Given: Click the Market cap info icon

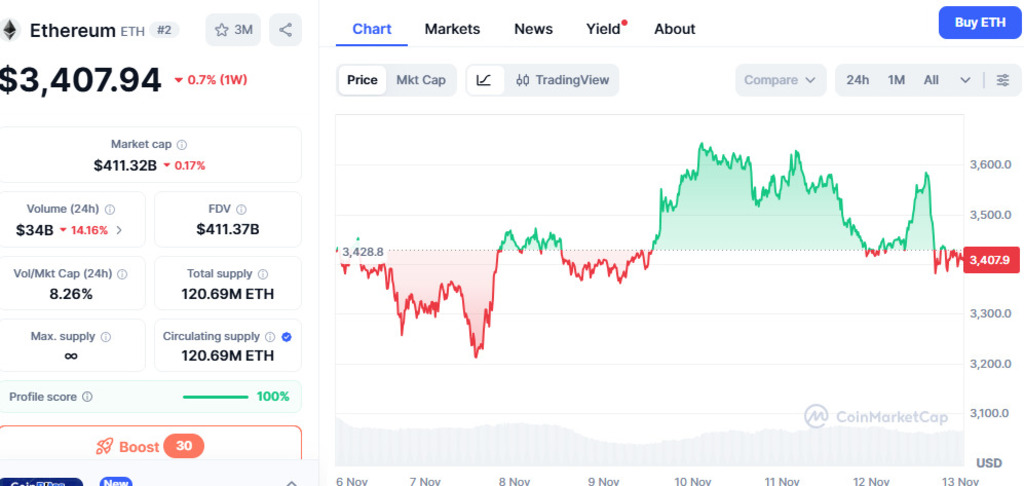Looking at the screenshot, I should pos(182,145).
